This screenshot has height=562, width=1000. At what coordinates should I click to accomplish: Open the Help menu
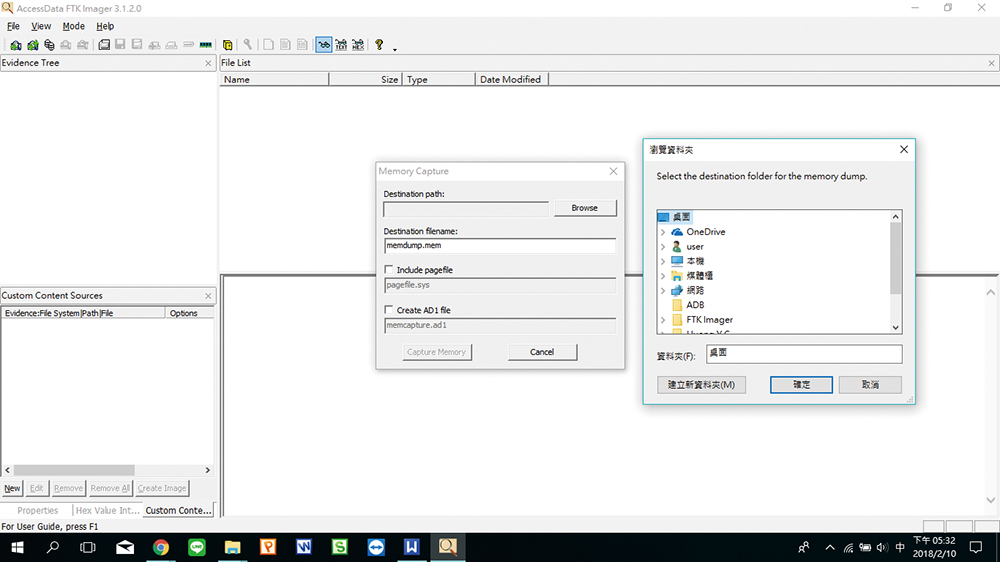[x=105, y=26]
